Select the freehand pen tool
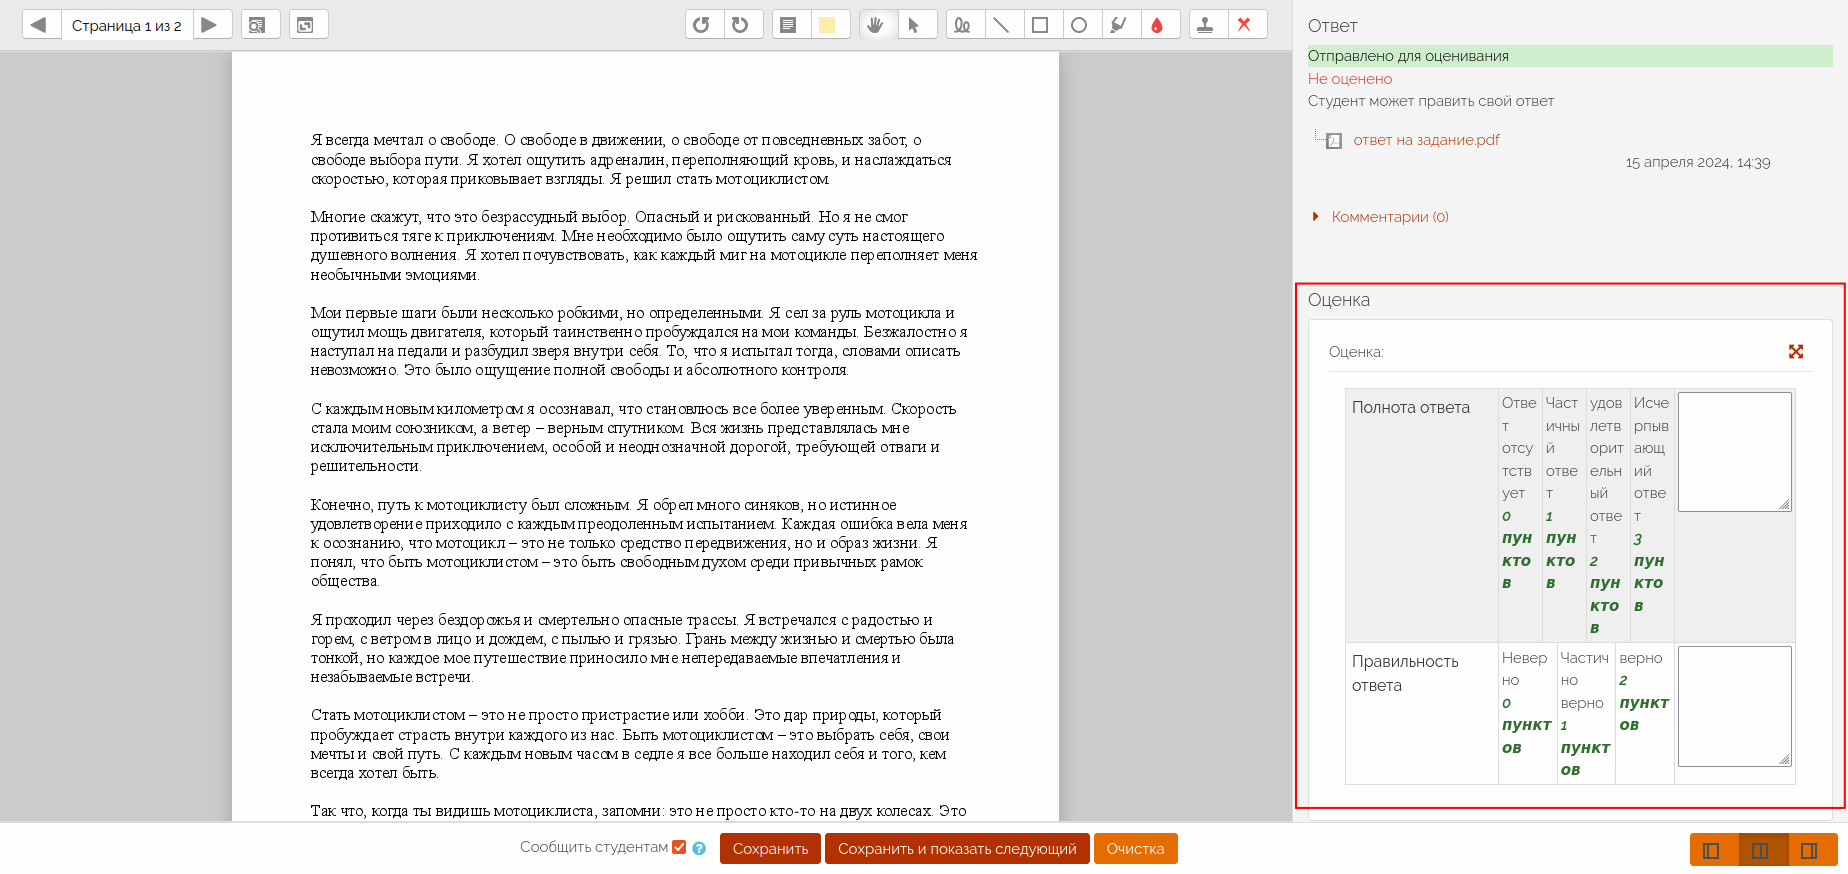The width and height of the screenshot is (1848, 874). pyautogui.click(x=964, y=25)
